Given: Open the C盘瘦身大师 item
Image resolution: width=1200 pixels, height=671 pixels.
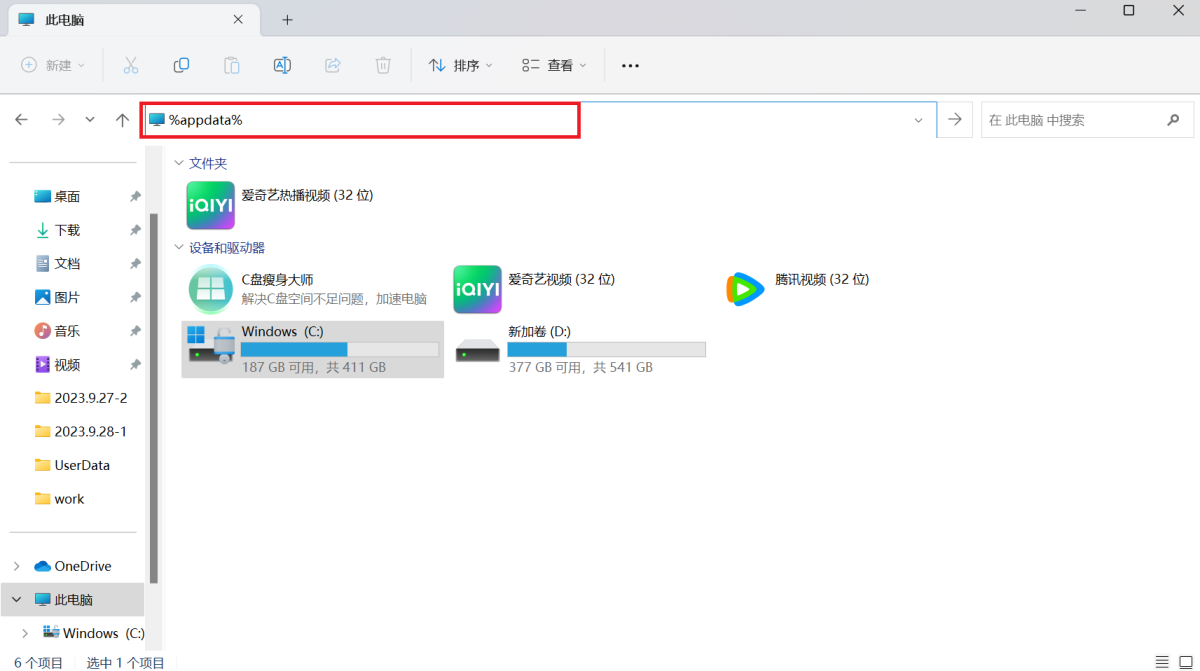Looking at the screenshot, I should (x=210, y=289).
